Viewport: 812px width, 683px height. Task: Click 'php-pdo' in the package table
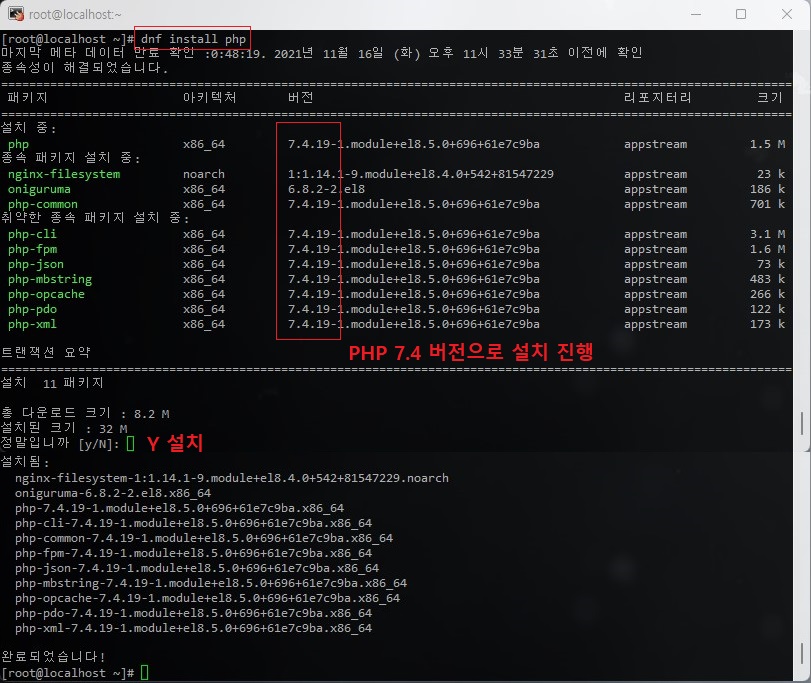point(32,309)
